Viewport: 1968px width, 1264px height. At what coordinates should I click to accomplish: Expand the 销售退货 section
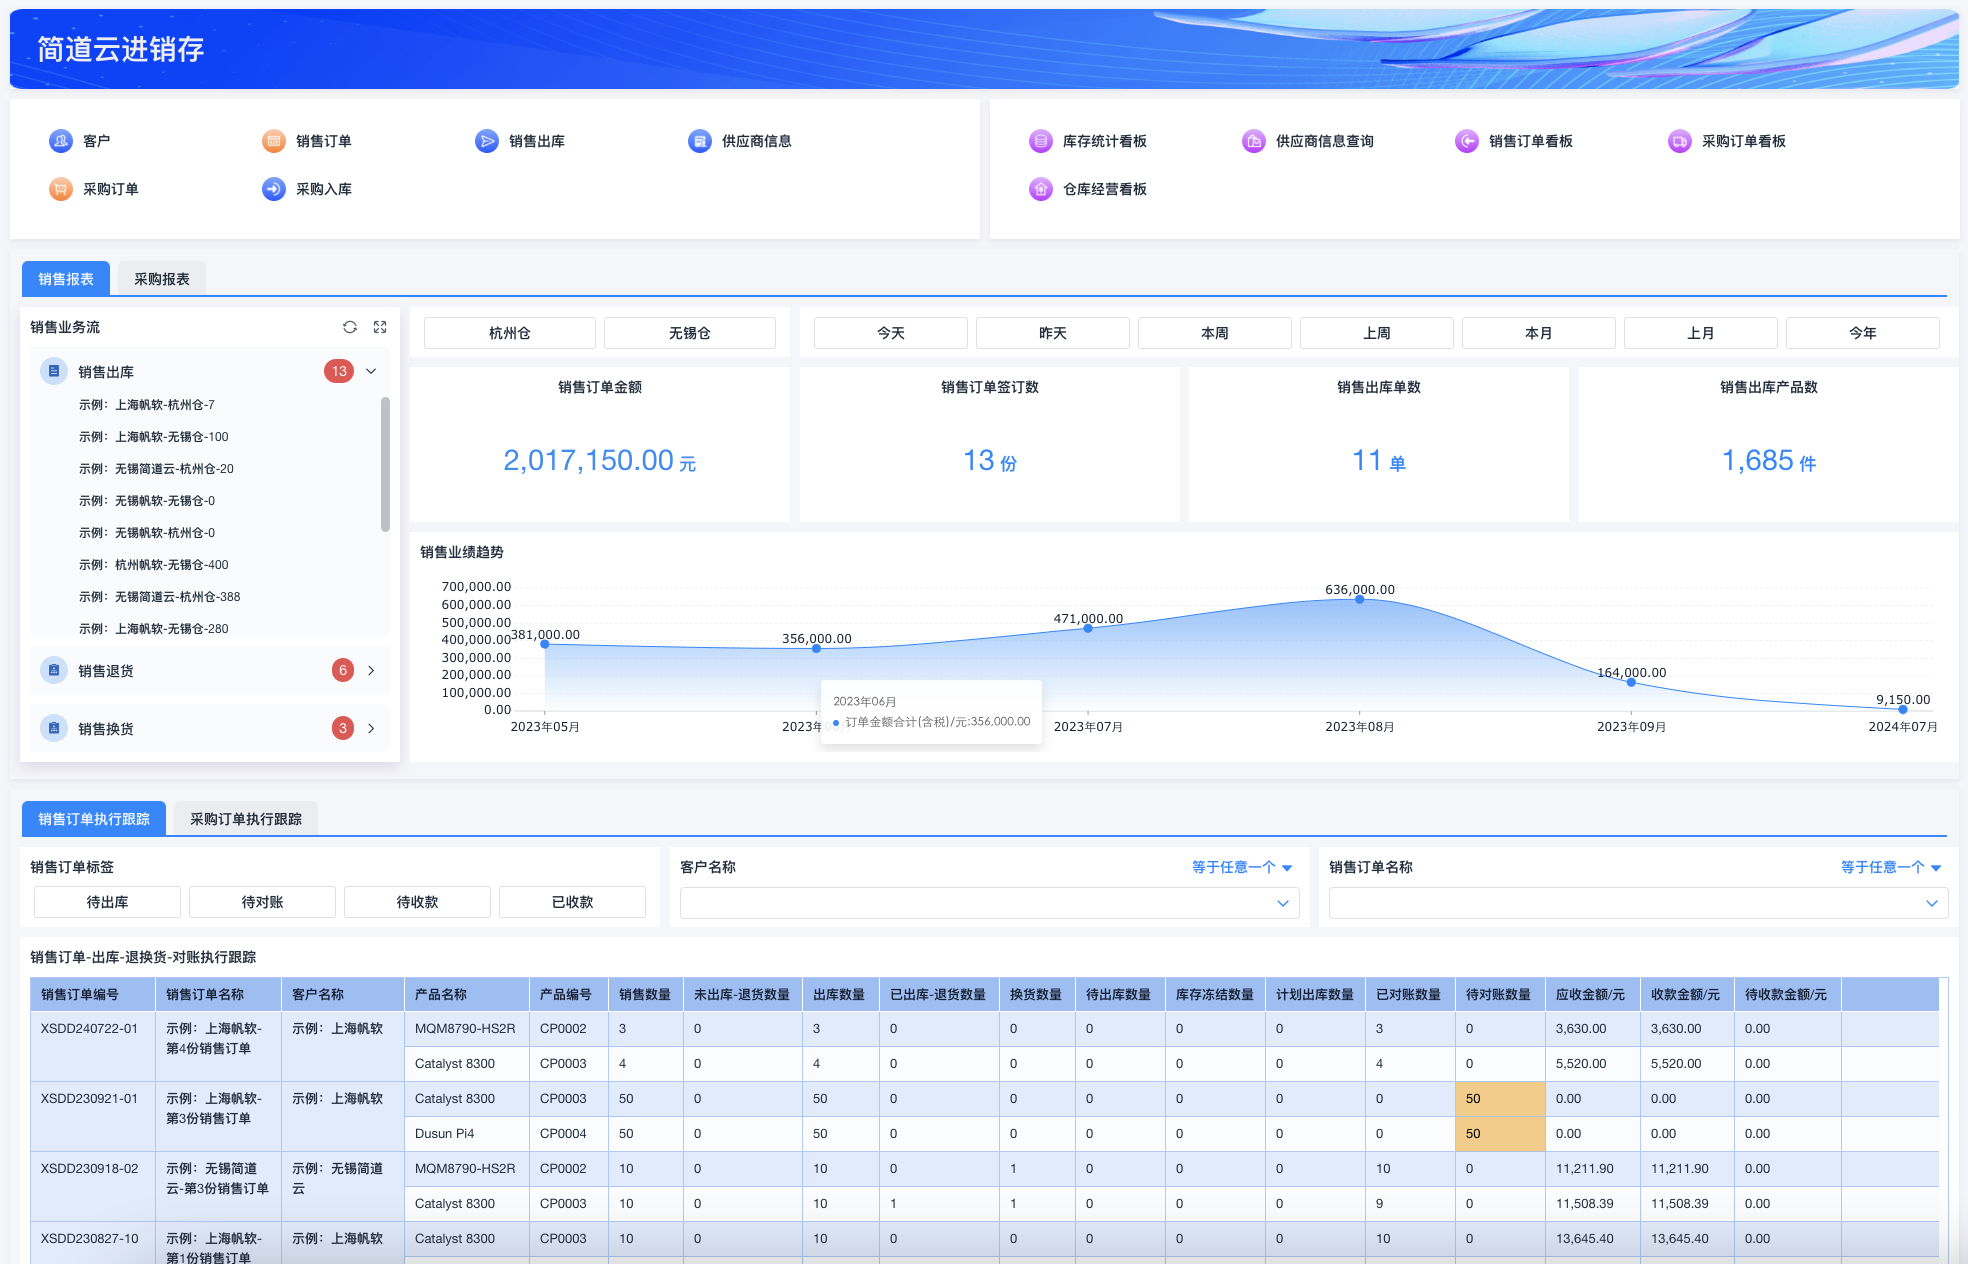click(371, 671)
